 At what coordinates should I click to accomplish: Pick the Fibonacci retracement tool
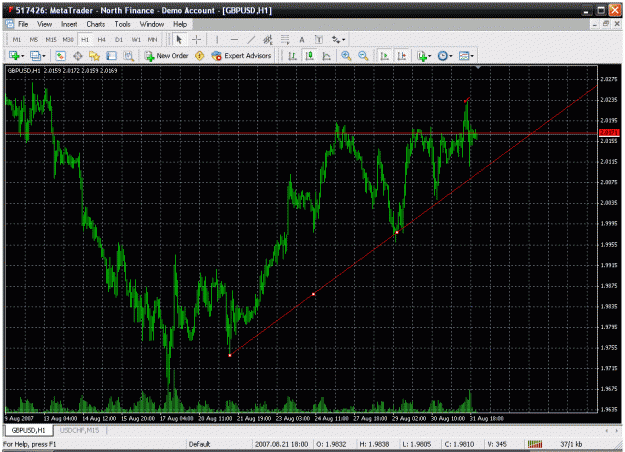[285, 39]
